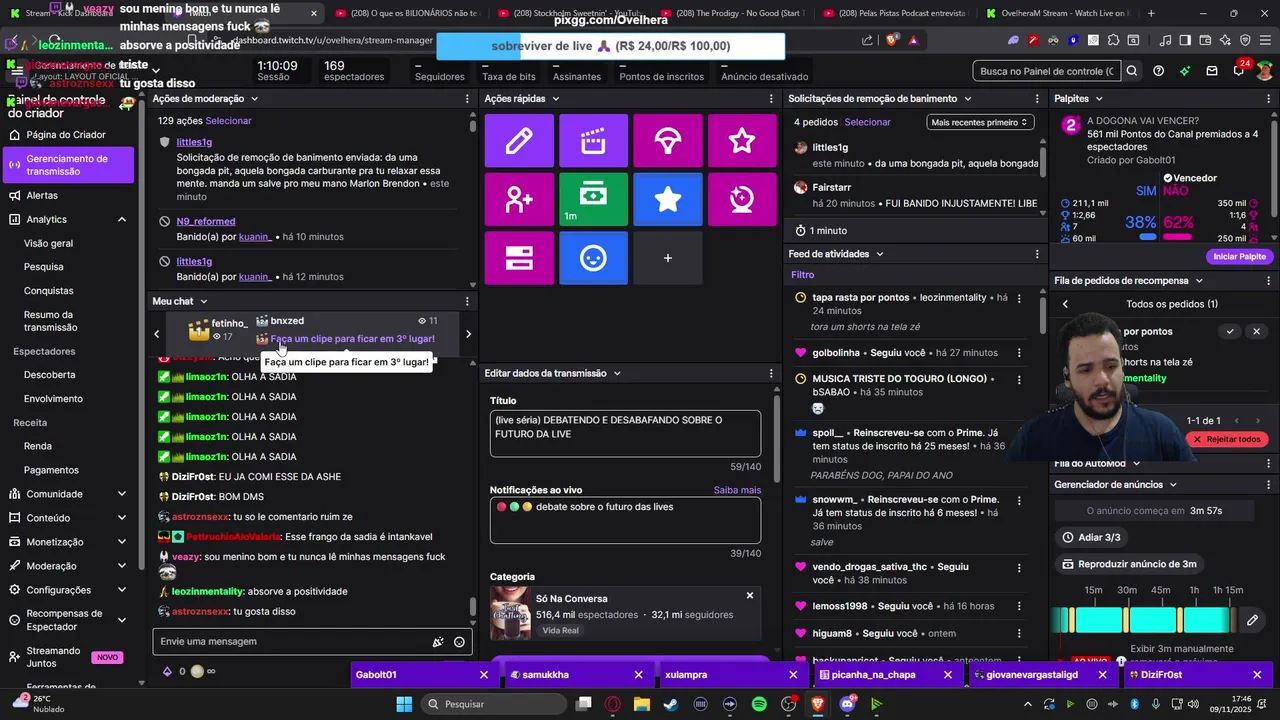Open the webcam rerun quick action tile
The width and height of the screenshot is (1280, 720).
pos(742,199)
